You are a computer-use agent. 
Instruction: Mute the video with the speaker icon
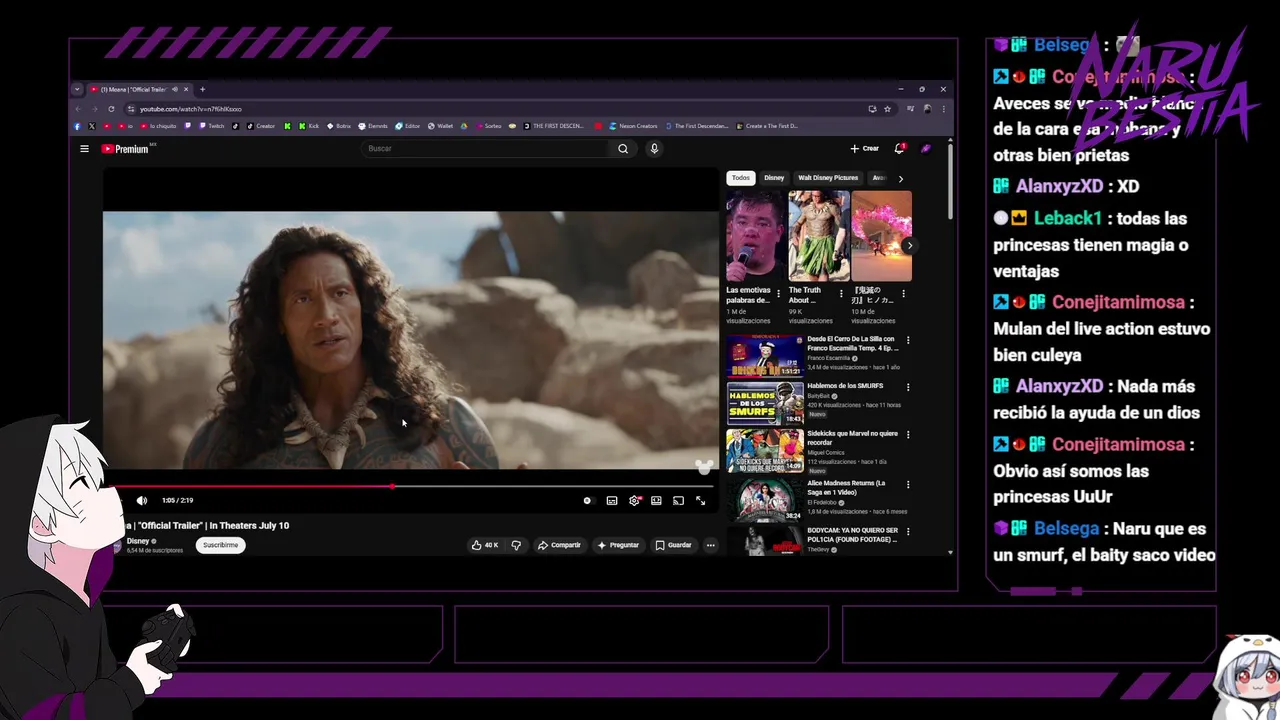point(141,500)
